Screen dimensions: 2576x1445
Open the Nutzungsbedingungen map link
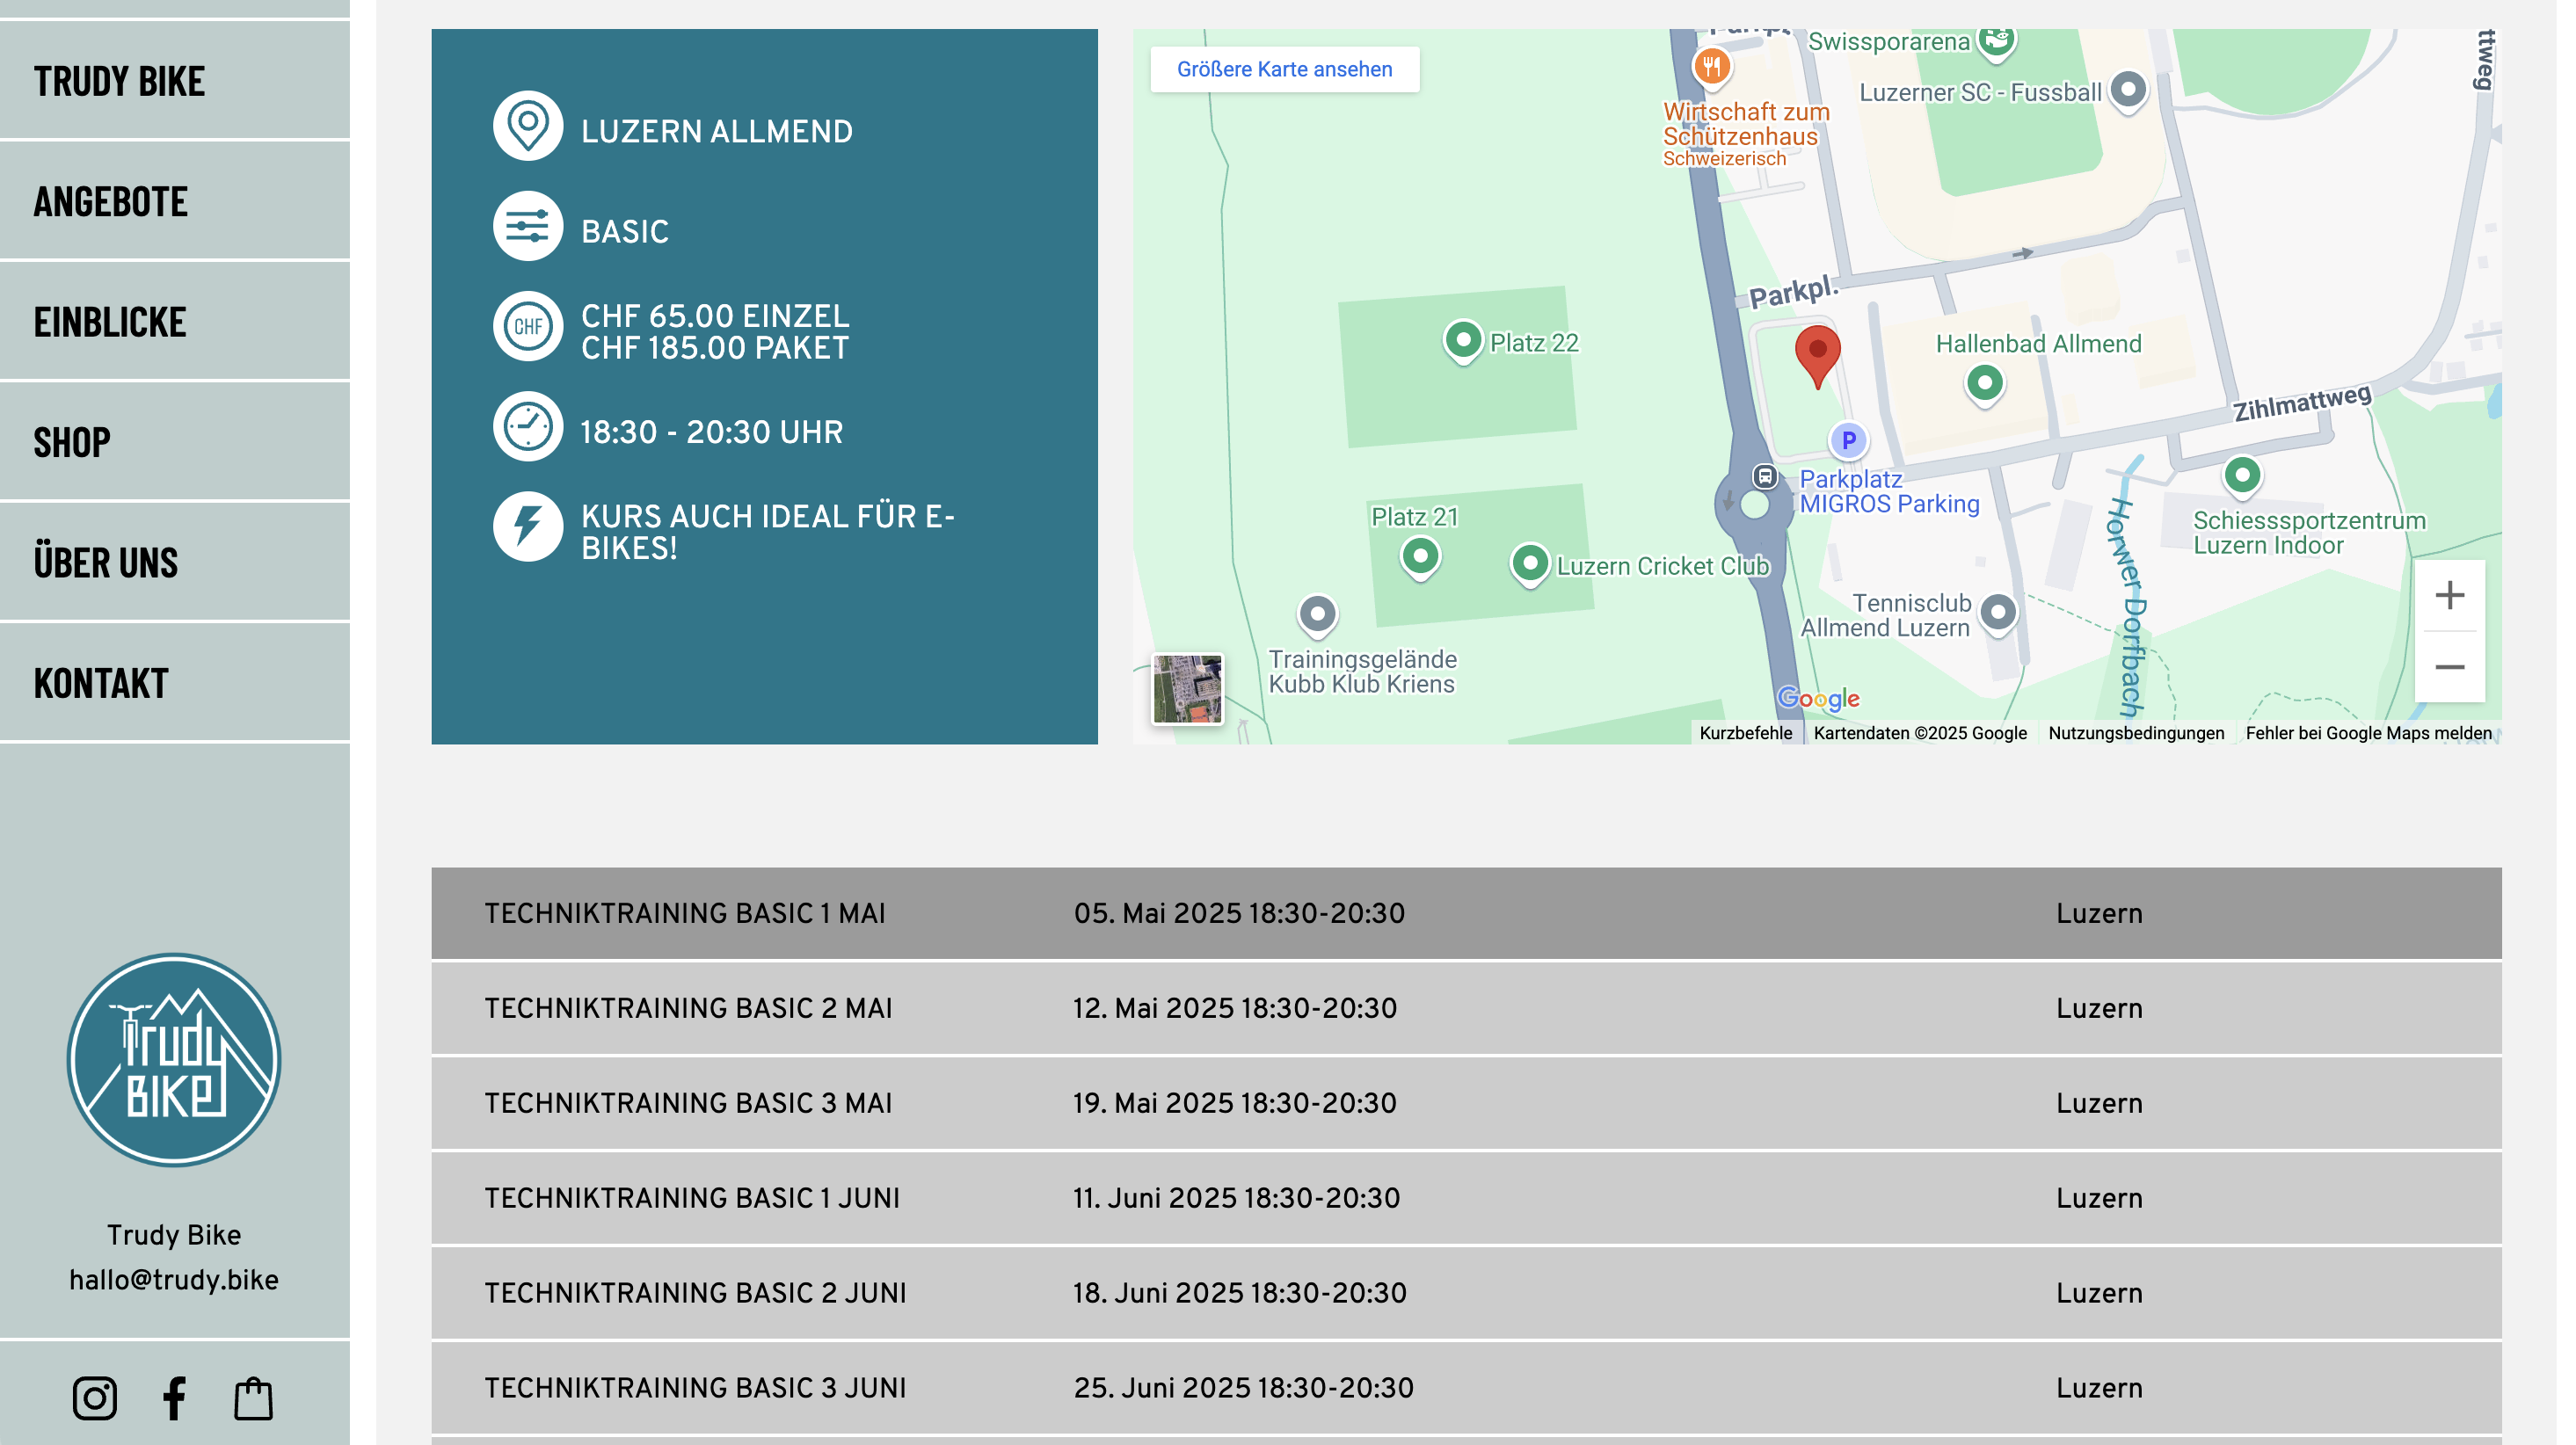[x=2136, y=733]
